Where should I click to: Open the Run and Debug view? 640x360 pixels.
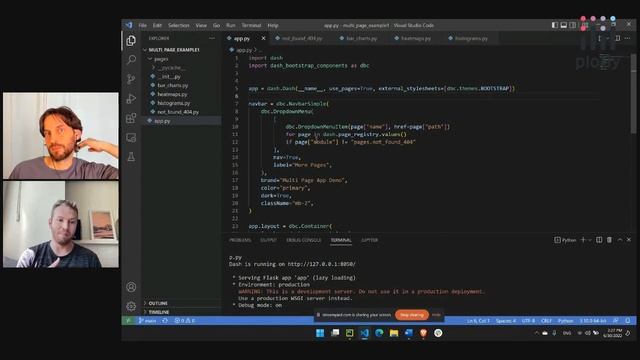[x=131, y=98]
